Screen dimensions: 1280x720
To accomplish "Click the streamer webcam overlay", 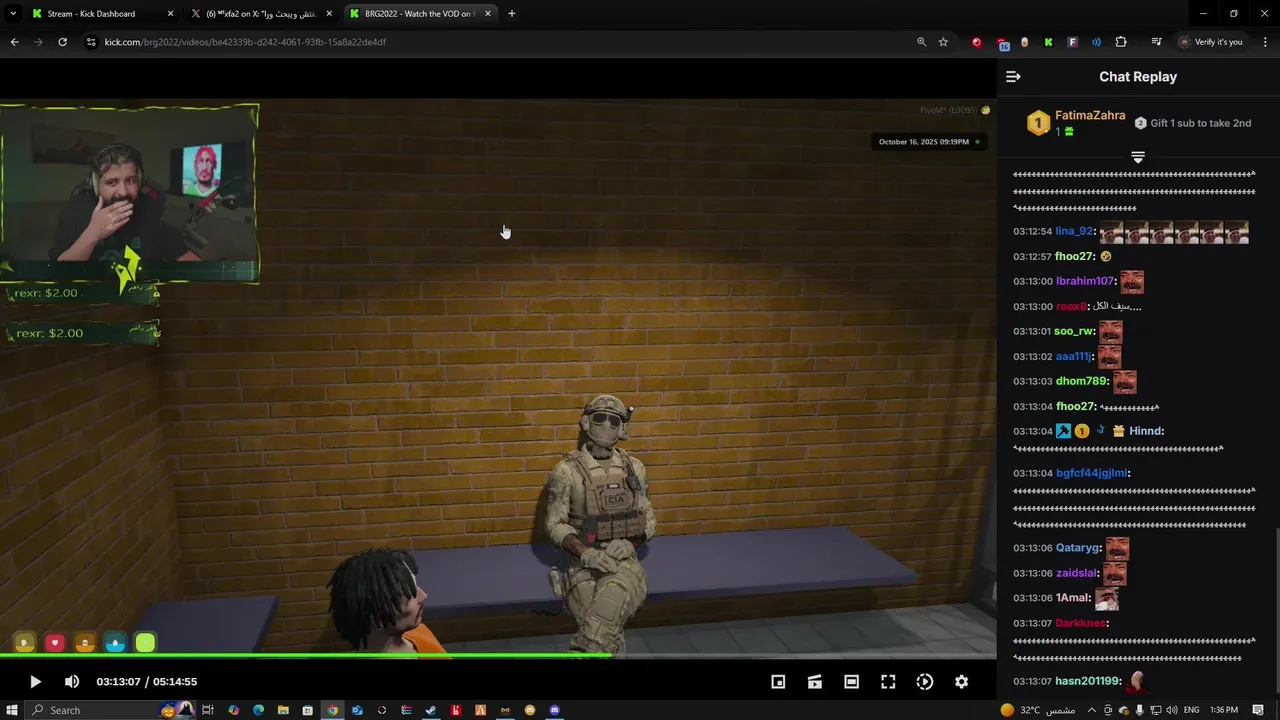I will point(130,193).
